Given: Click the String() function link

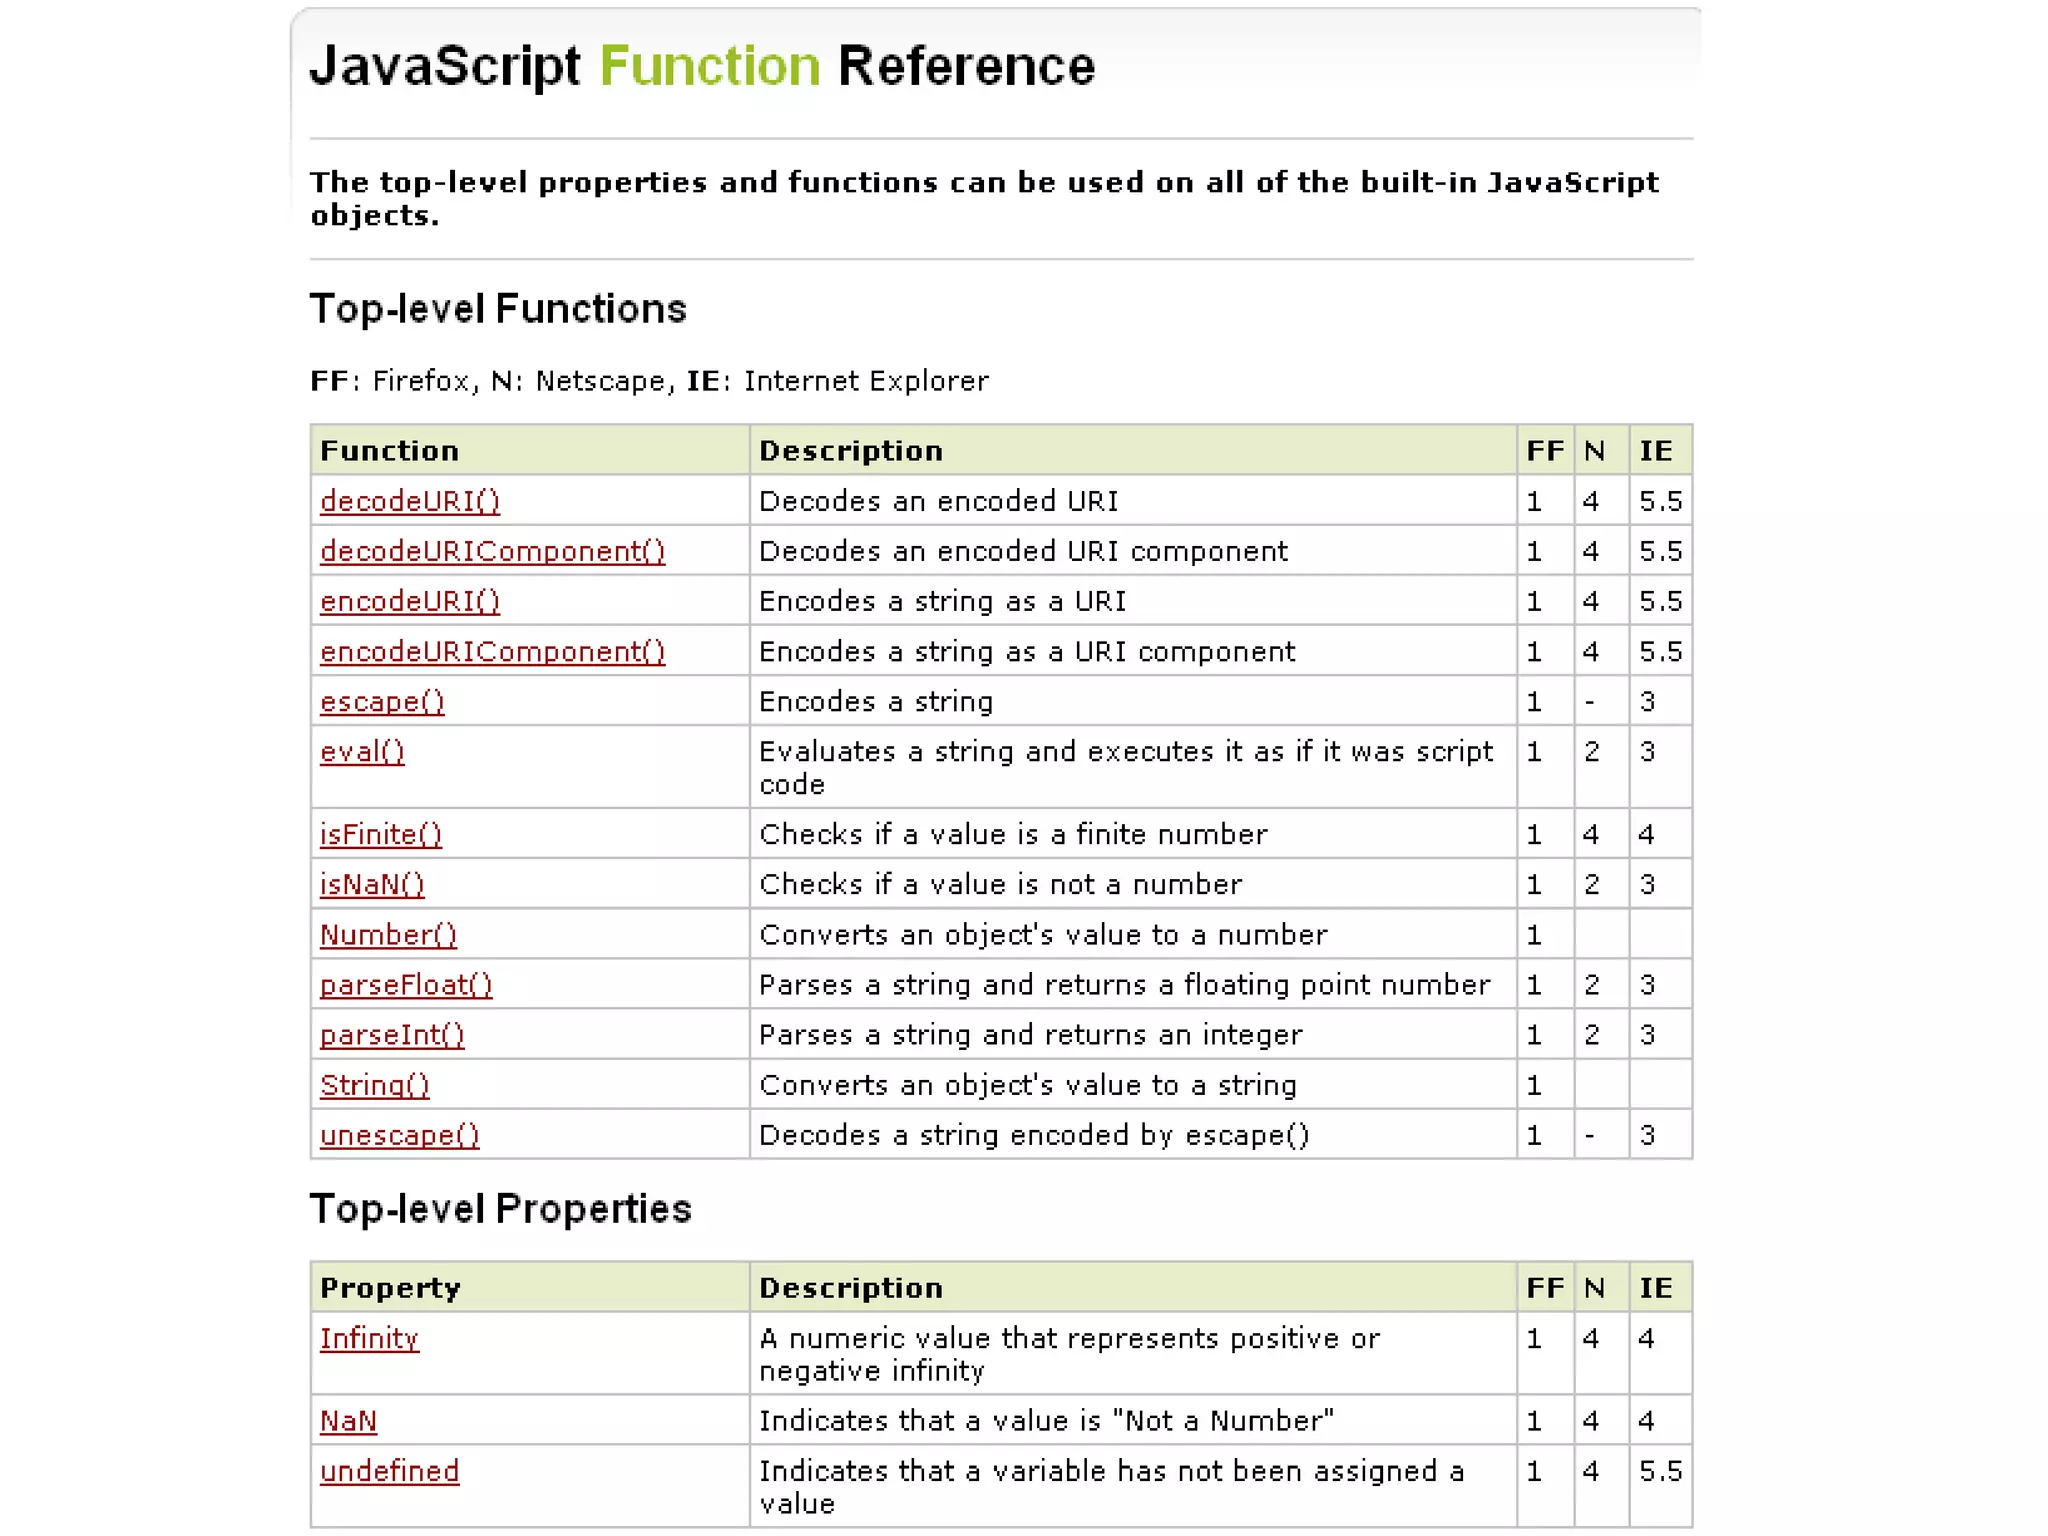Looking at the screenshot, I should click(x=374, y=1085).
